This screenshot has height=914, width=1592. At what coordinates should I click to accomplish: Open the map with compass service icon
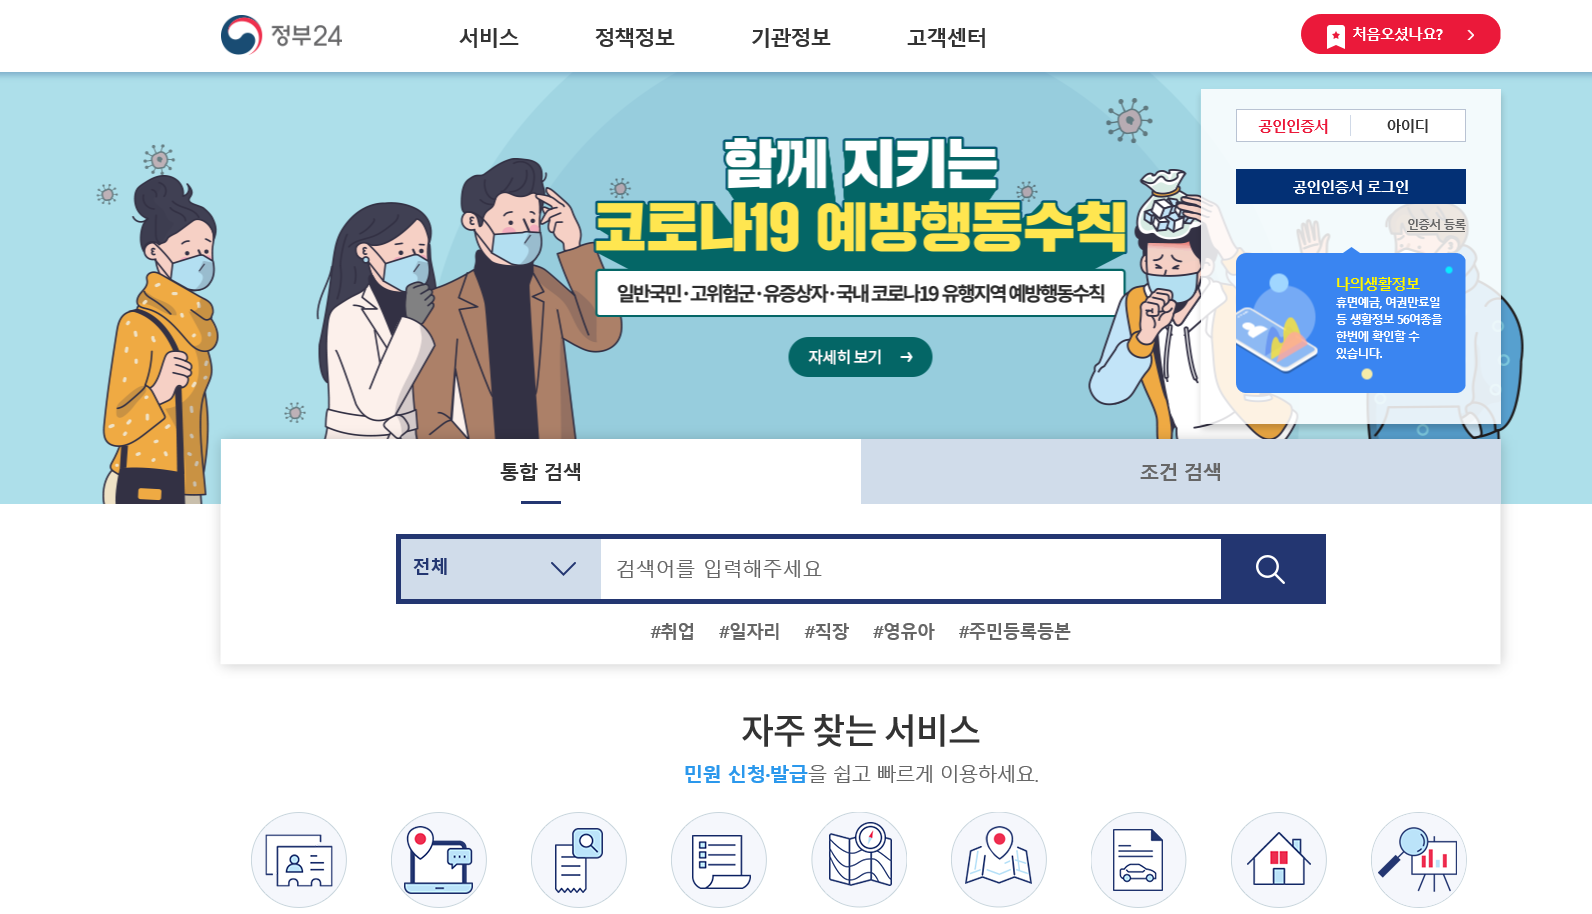(x=859, y=860)
